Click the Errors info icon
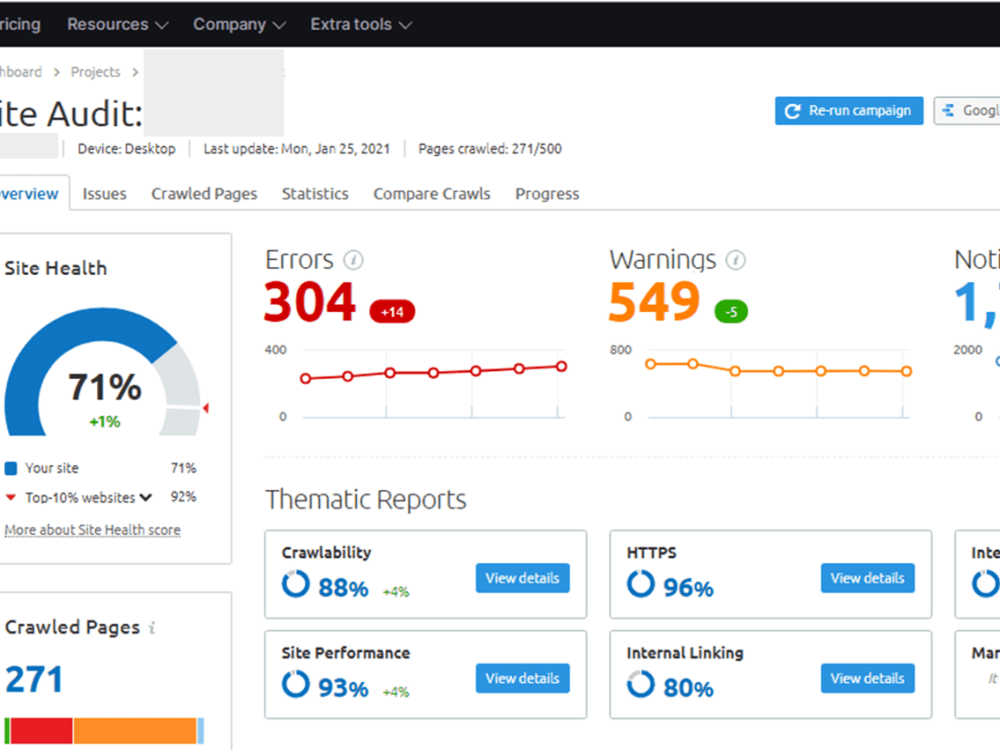Screen dimensions: 1000x750 pos(353,260)
